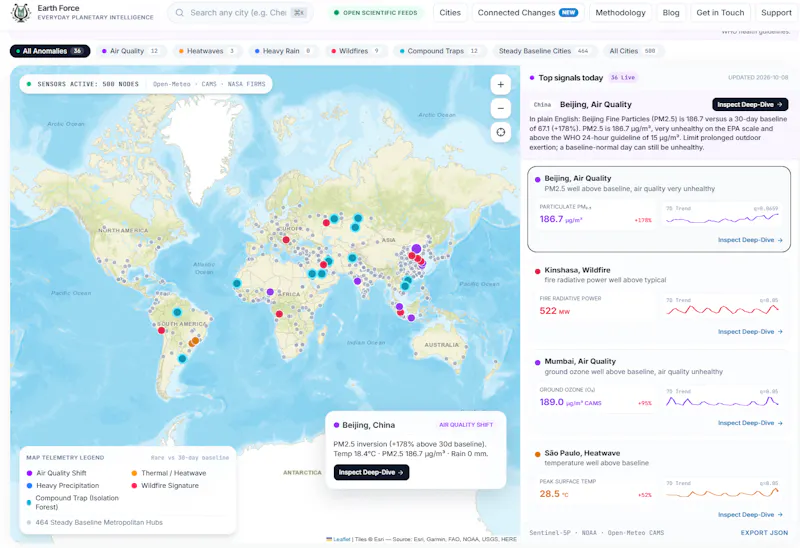Zoom out the map with minus button
Viewport: 800px width, 548px height.
[501, 108]
